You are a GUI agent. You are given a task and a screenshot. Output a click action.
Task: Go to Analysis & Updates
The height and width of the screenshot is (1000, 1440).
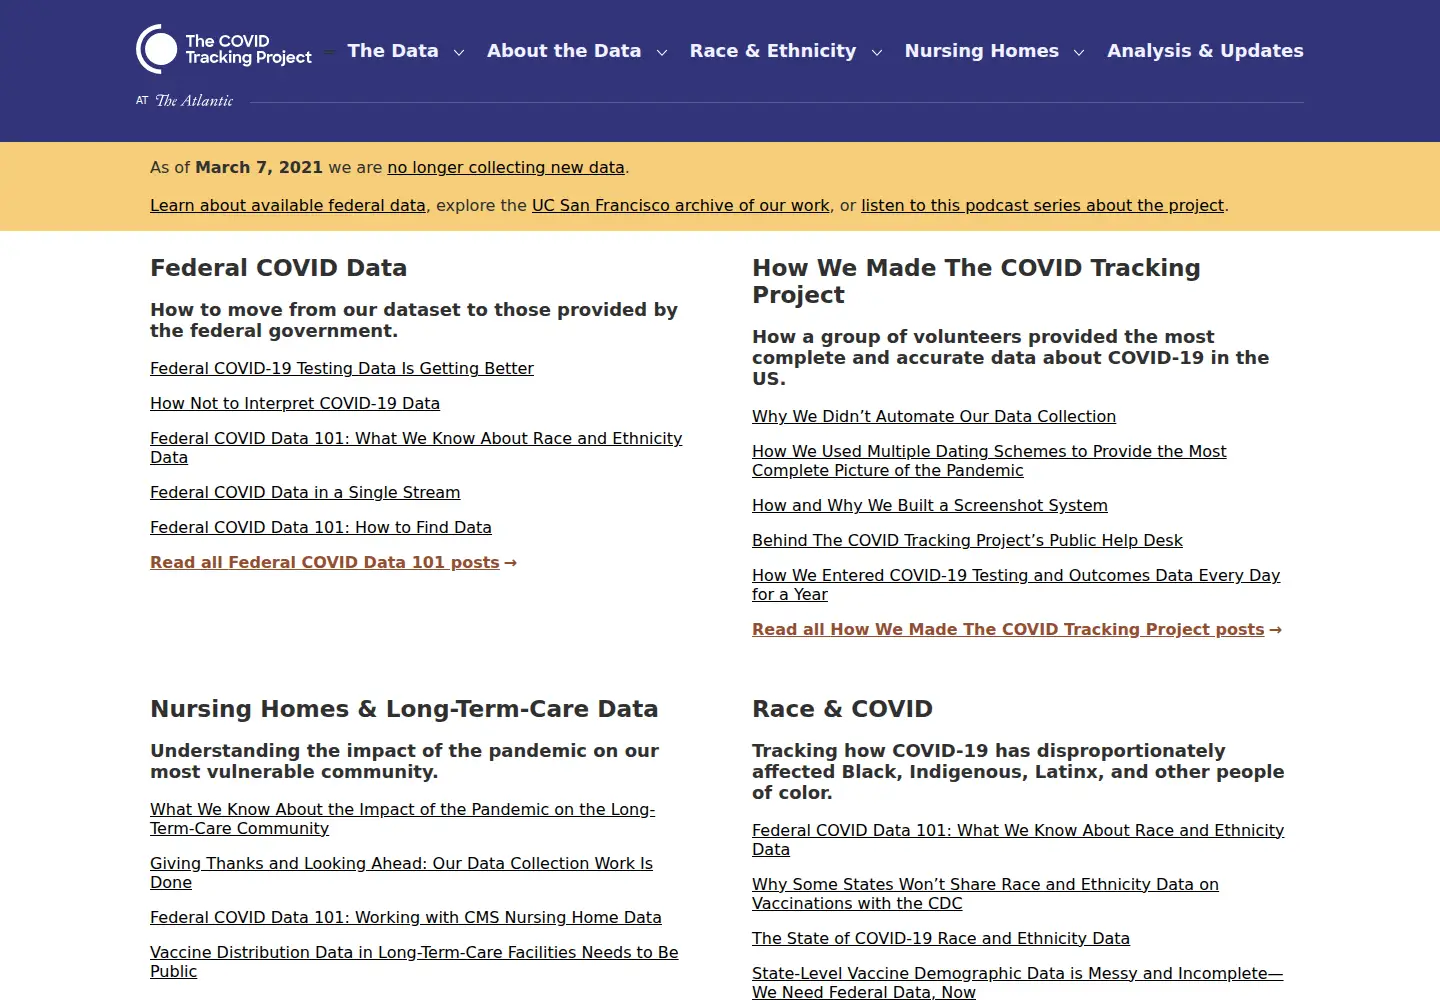click(1205, 51)
